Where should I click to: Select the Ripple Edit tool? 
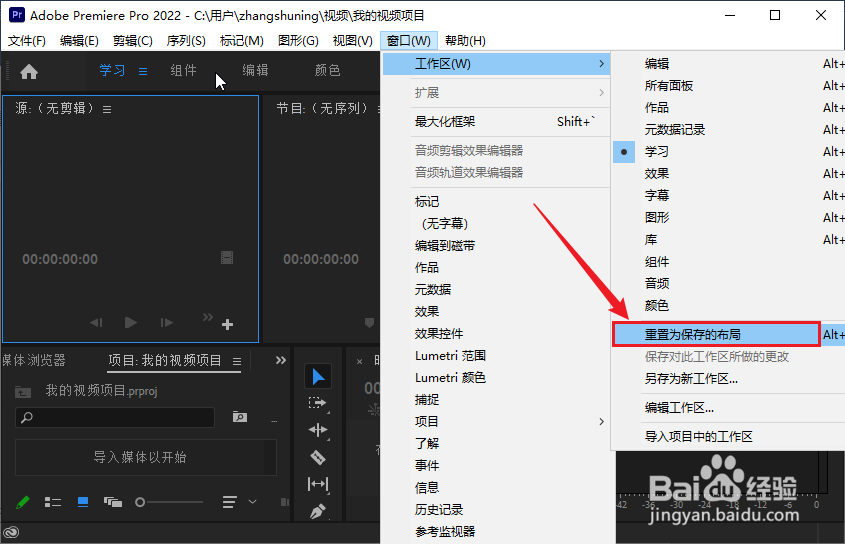[x=317, y=430]
